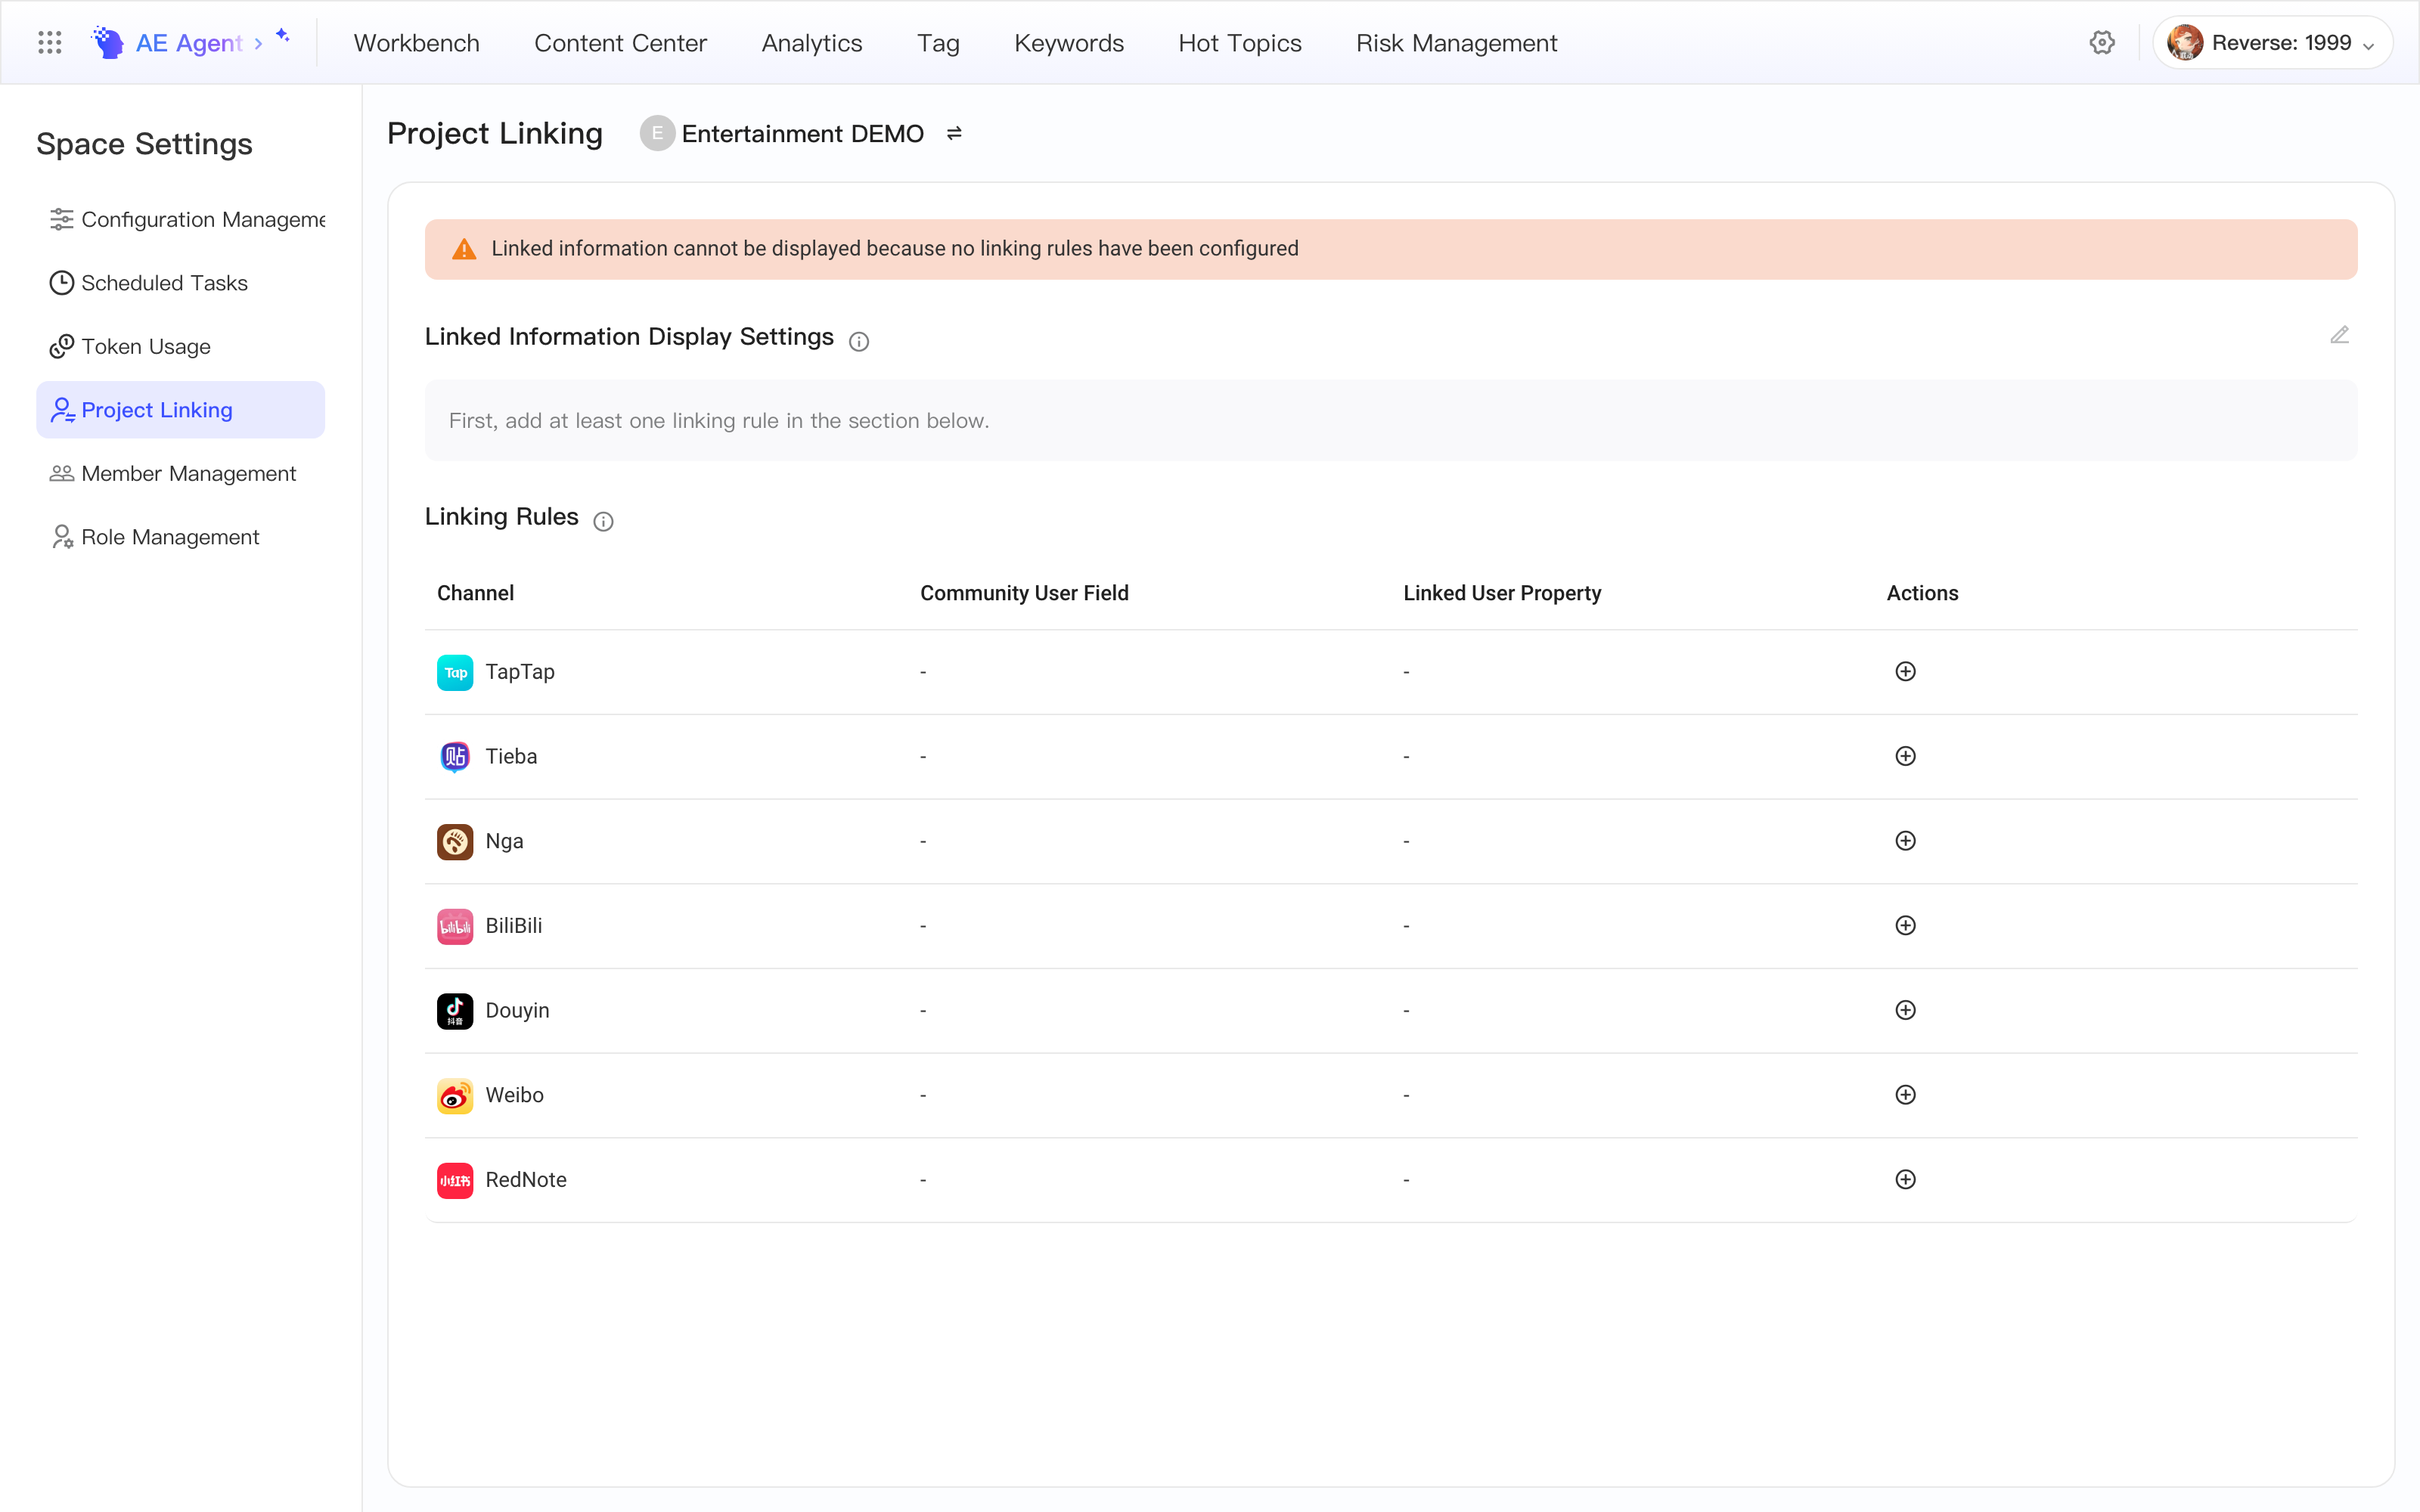Screen dimensions: 2420x1512
Task: Click the Nga channel logo
Action: coord(455,842)
